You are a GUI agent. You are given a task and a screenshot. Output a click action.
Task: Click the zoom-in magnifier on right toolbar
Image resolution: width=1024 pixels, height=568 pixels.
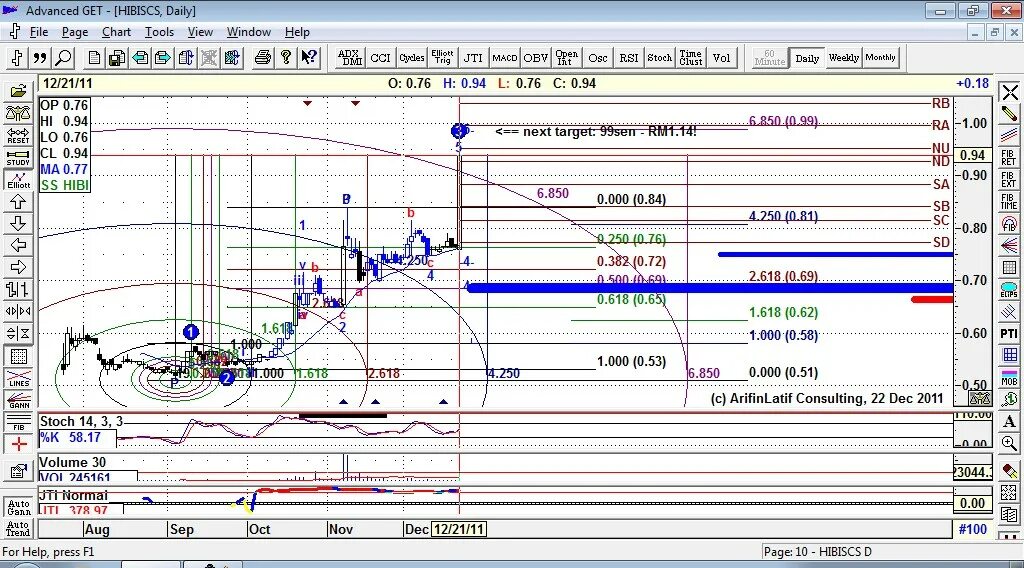[x=1009, y=444]
